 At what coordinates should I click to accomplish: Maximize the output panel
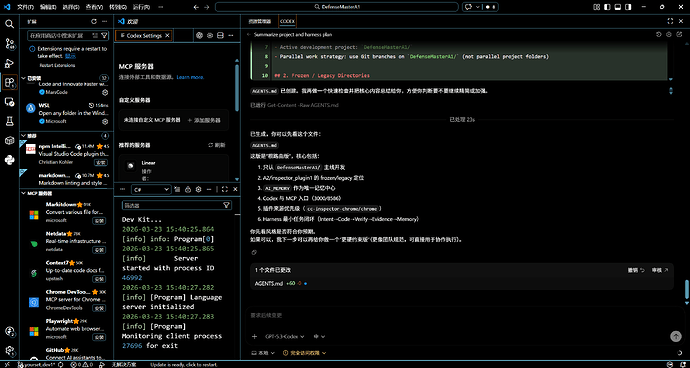tap(224, 189)
